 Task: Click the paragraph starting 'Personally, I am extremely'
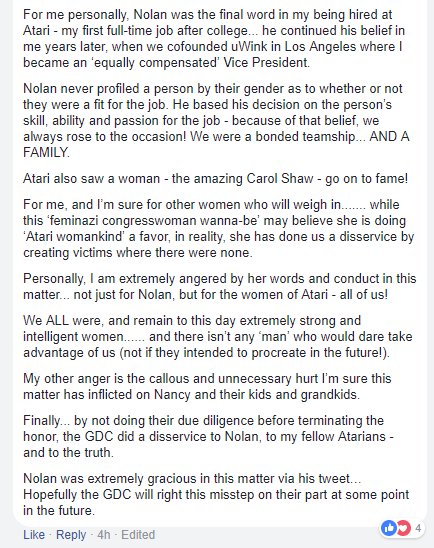point(219,287)
